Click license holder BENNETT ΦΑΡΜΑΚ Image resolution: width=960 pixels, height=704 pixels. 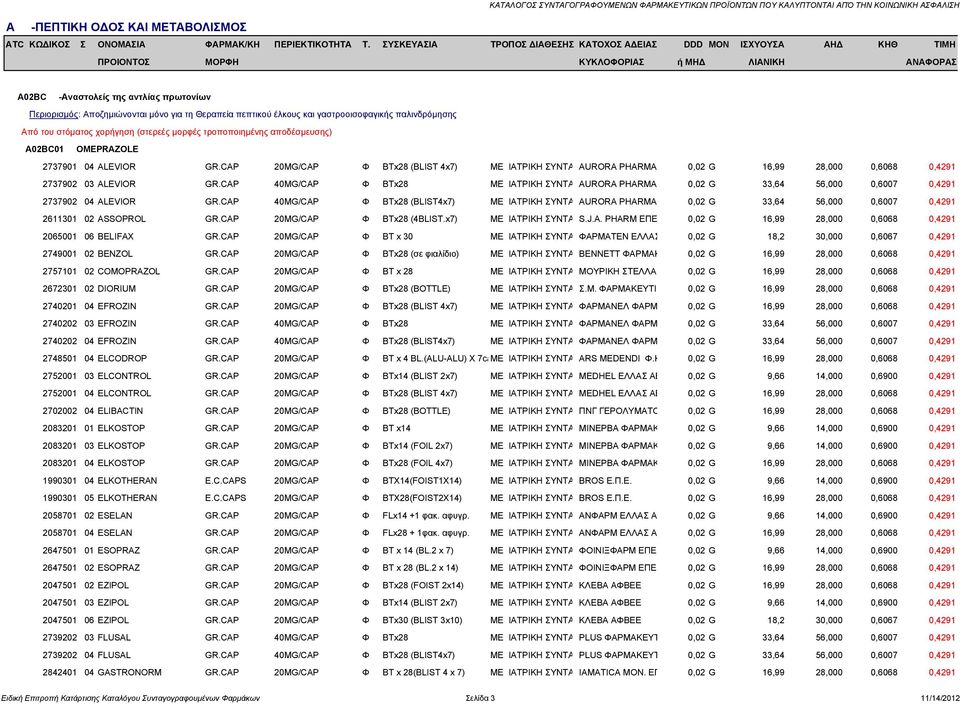[618, 254]
